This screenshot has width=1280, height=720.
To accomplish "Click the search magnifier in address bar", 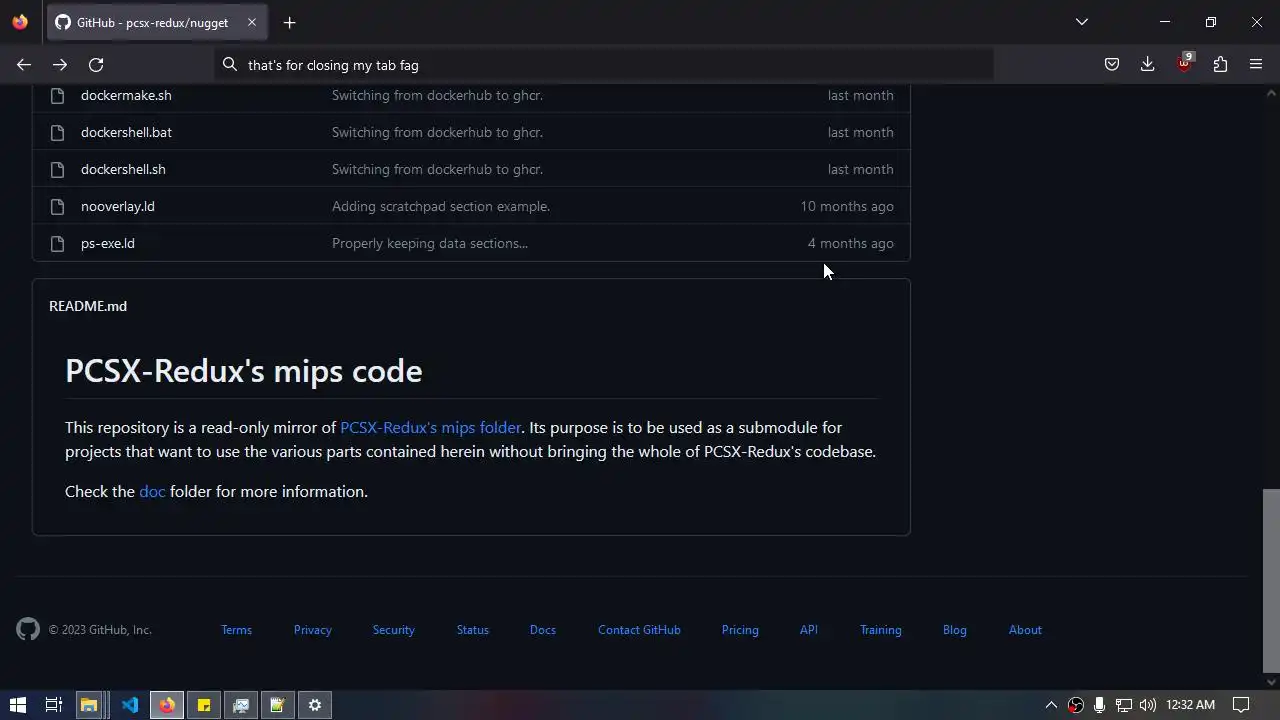I will tap(230, 65).
